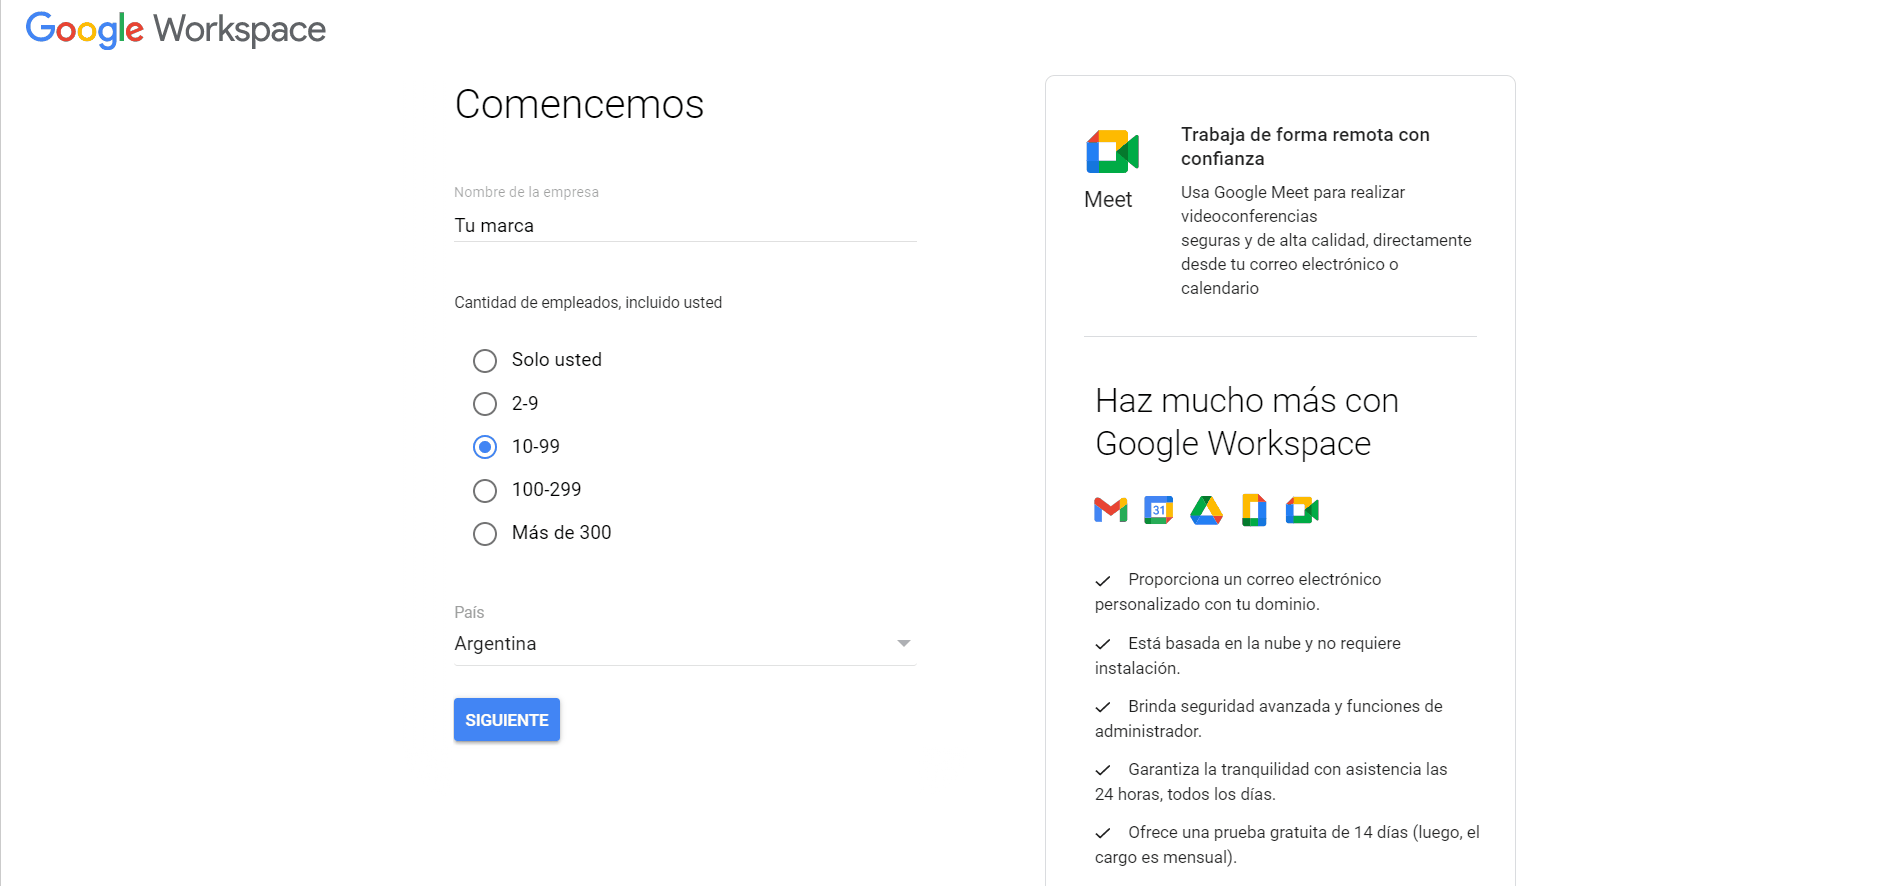Click the SIGUIENTE button
The image size is (1882, 886).
click(507, 720)
